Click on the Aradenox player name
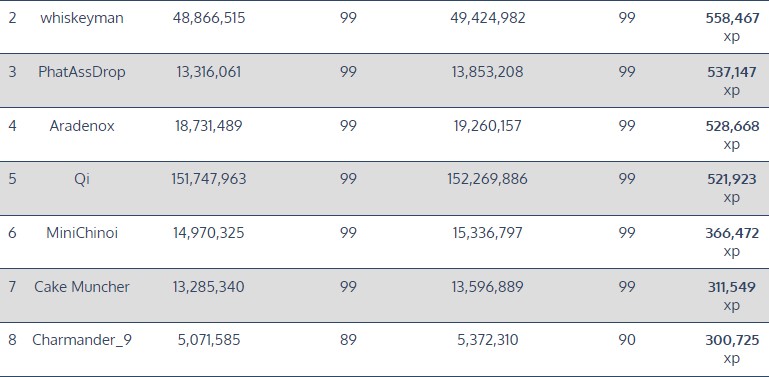This screenshot has height=377, width=769. pos(82,126)
